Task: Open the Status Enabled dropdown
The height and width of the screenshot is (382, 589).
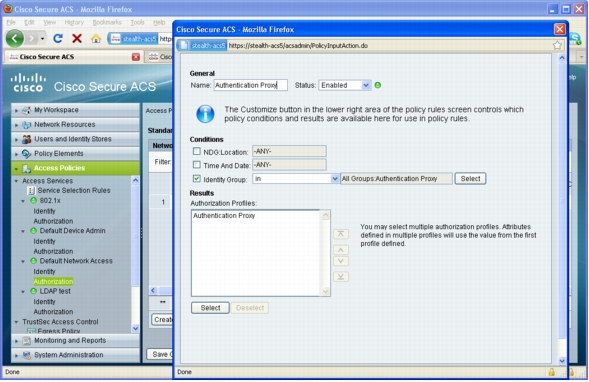Action: tap(344, 85)
